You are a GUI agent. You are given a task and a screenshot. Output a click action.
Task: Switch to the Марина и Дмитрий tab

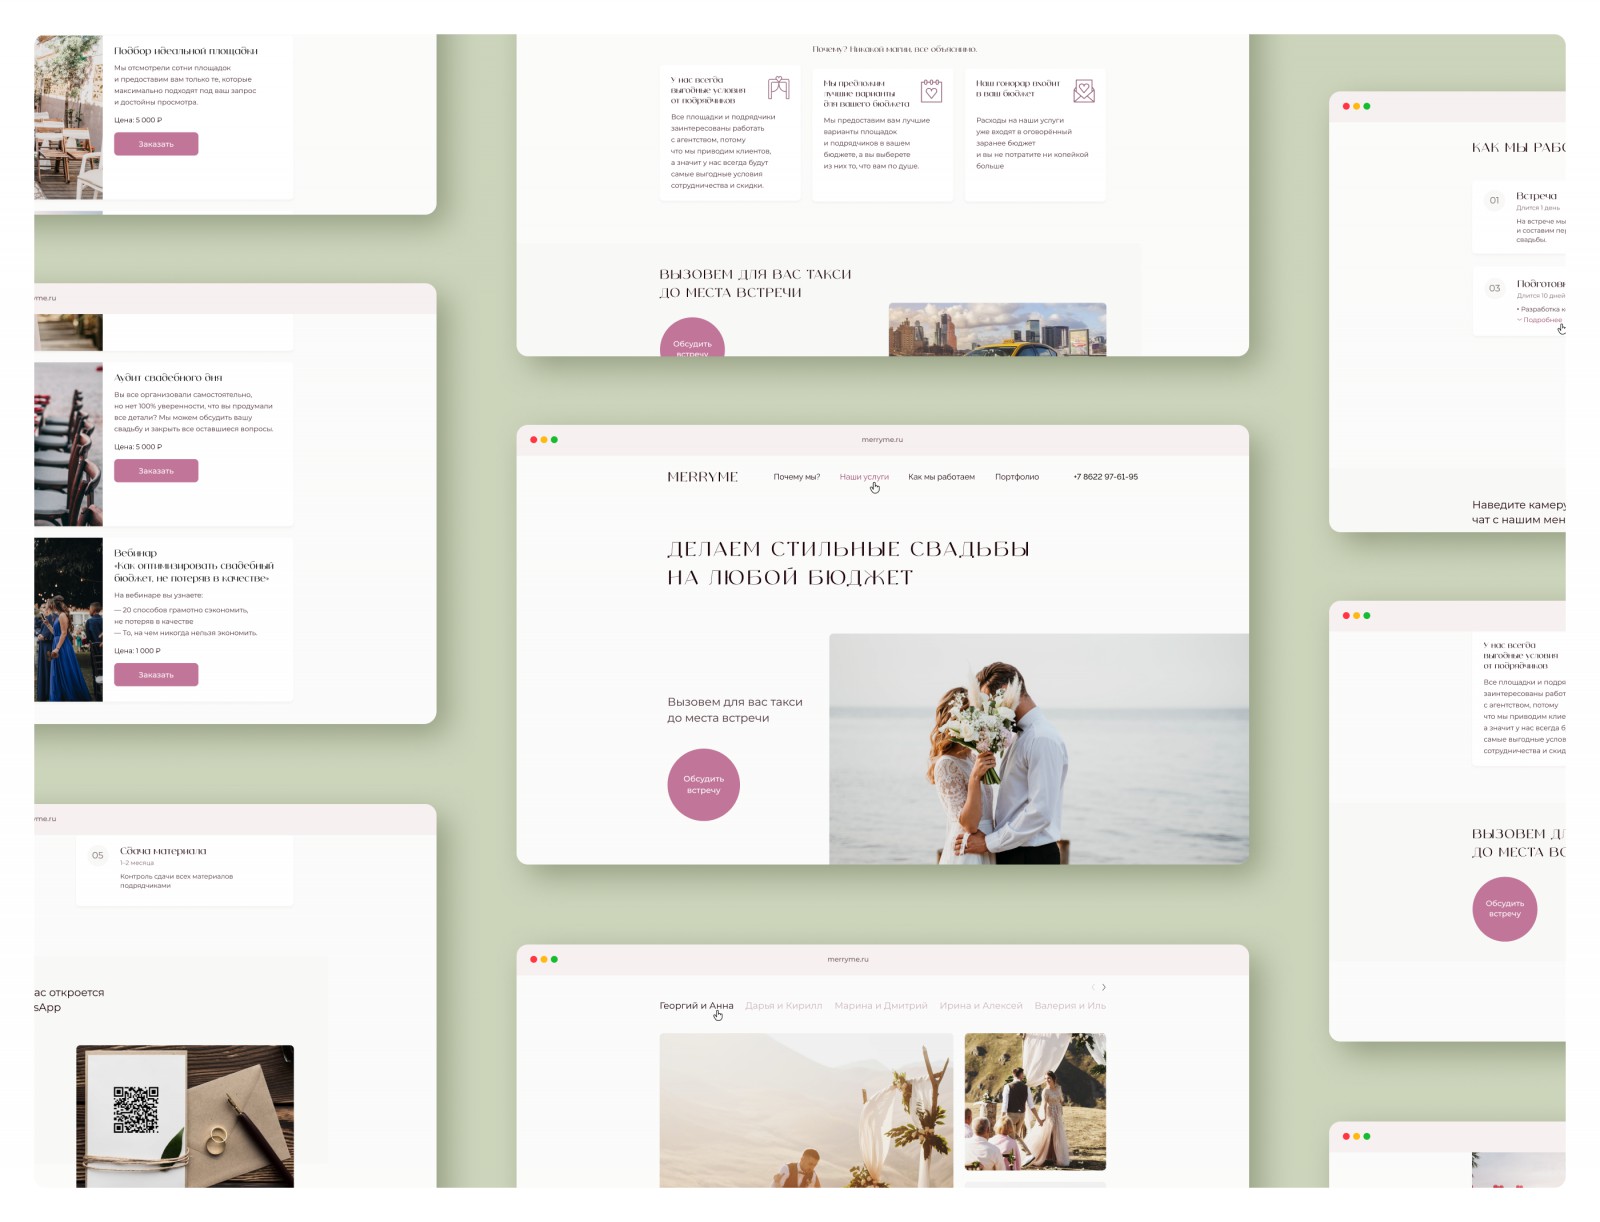tap(881, 1006)
